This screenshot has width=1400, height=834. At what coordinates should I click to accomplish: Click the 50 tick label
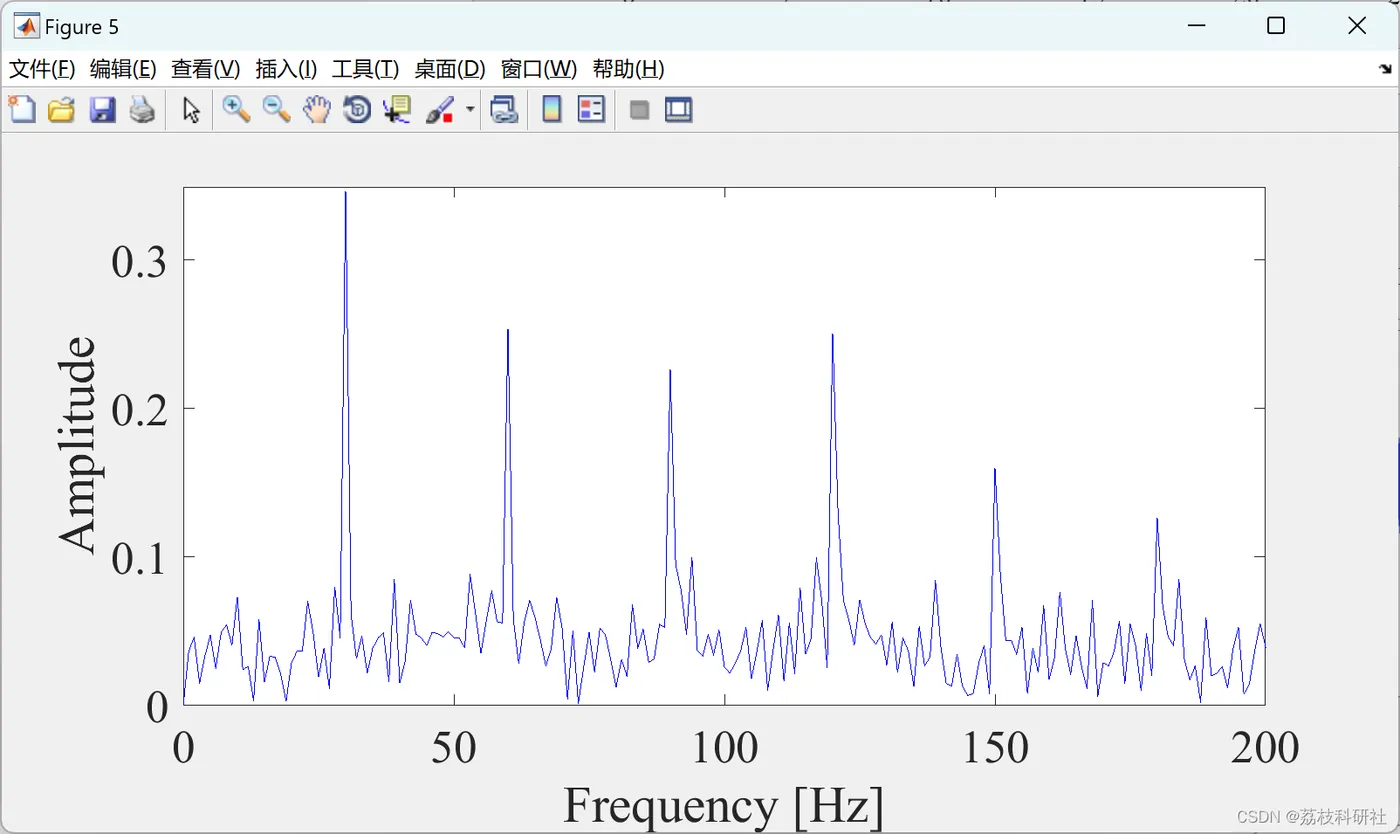tap(454, 747)
